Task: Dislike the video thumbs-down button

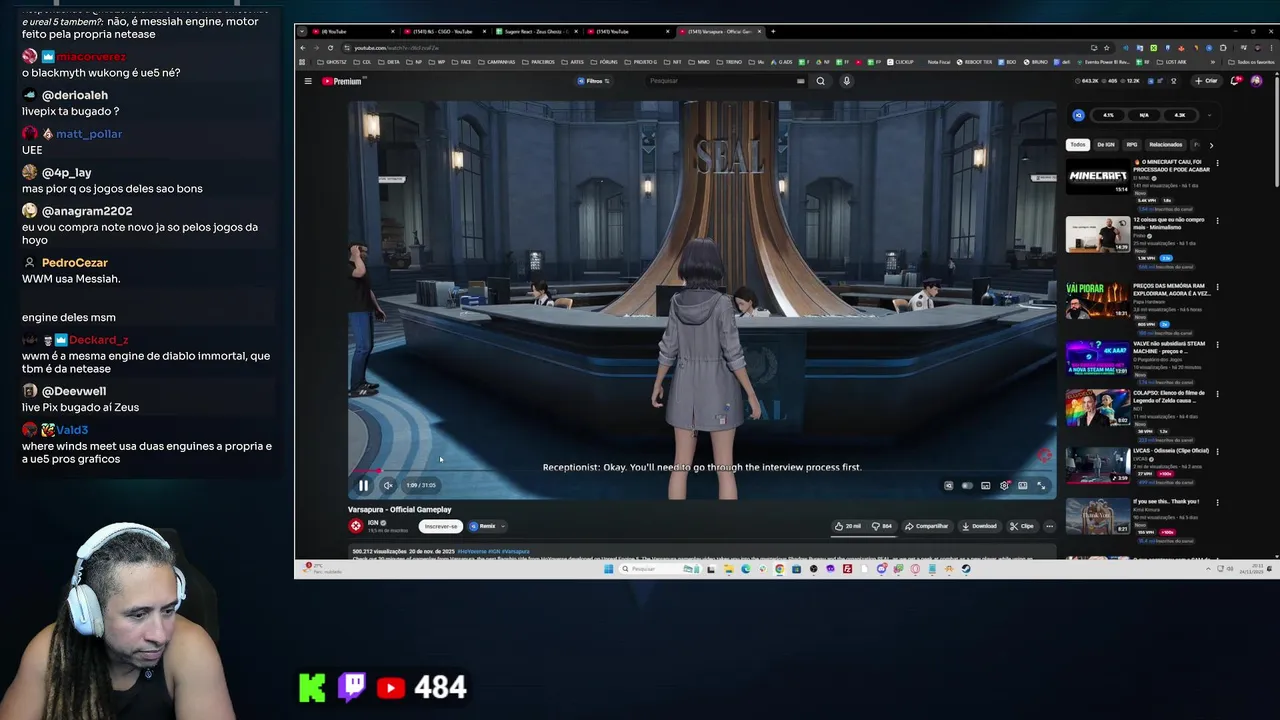Action: point(881,526)
